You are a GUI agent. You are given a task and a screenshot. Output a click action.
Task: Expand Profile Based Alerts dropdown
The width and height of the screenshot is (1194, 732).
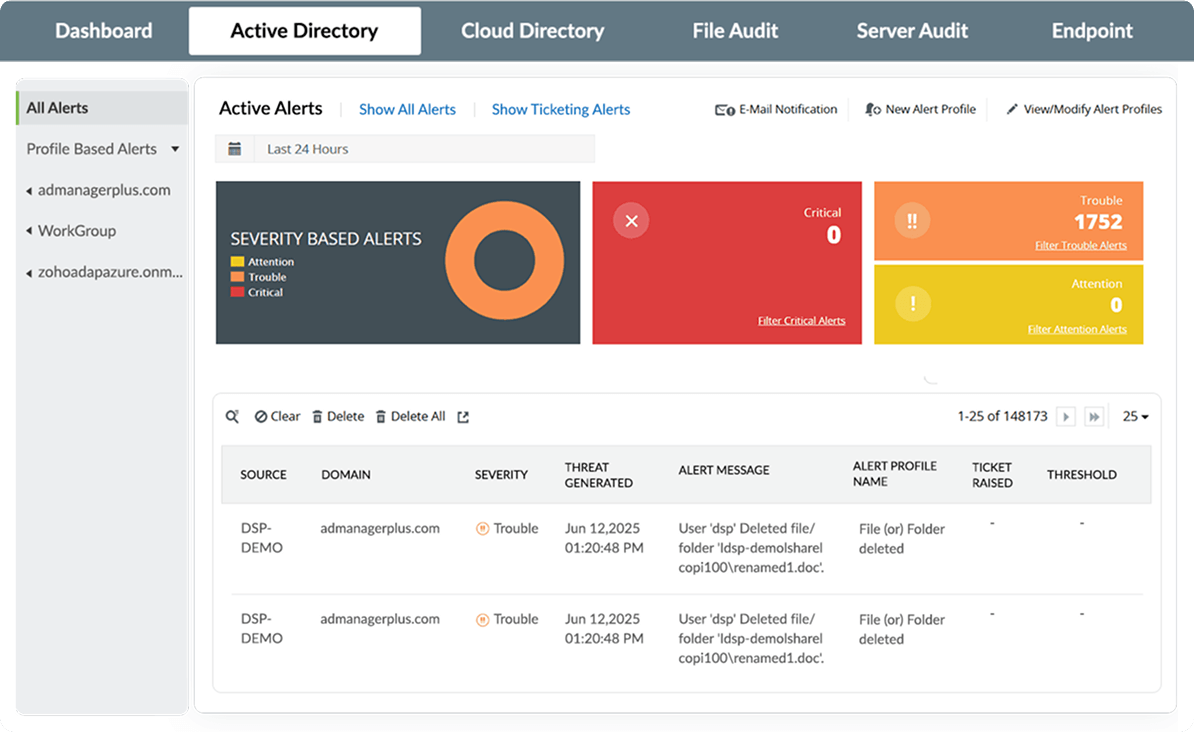click(x=175, y=149)
